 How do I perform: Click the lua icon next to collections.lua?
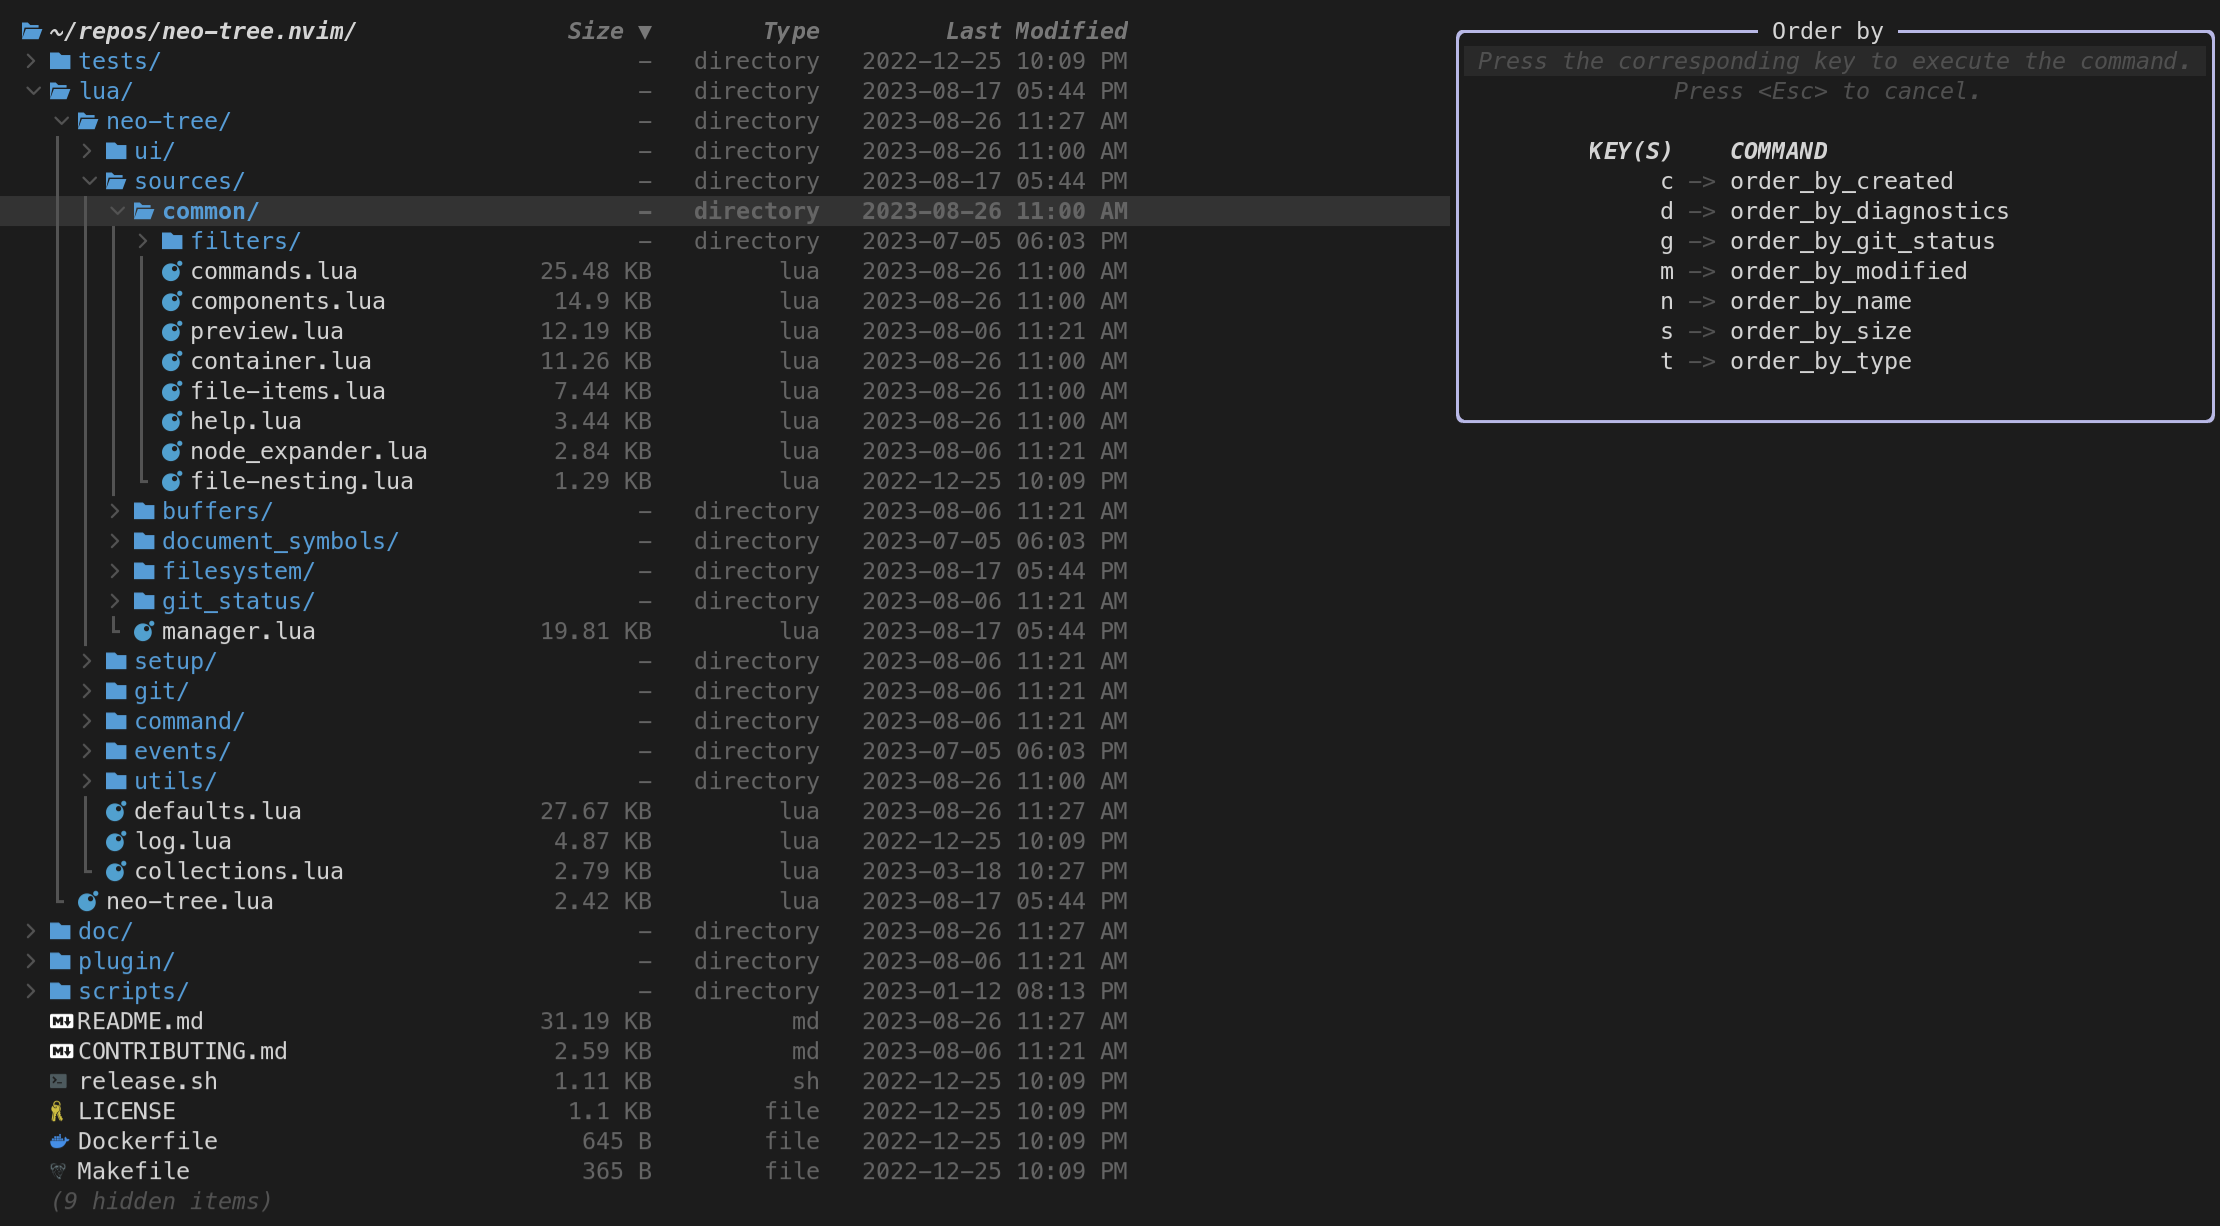pos(116,871)
